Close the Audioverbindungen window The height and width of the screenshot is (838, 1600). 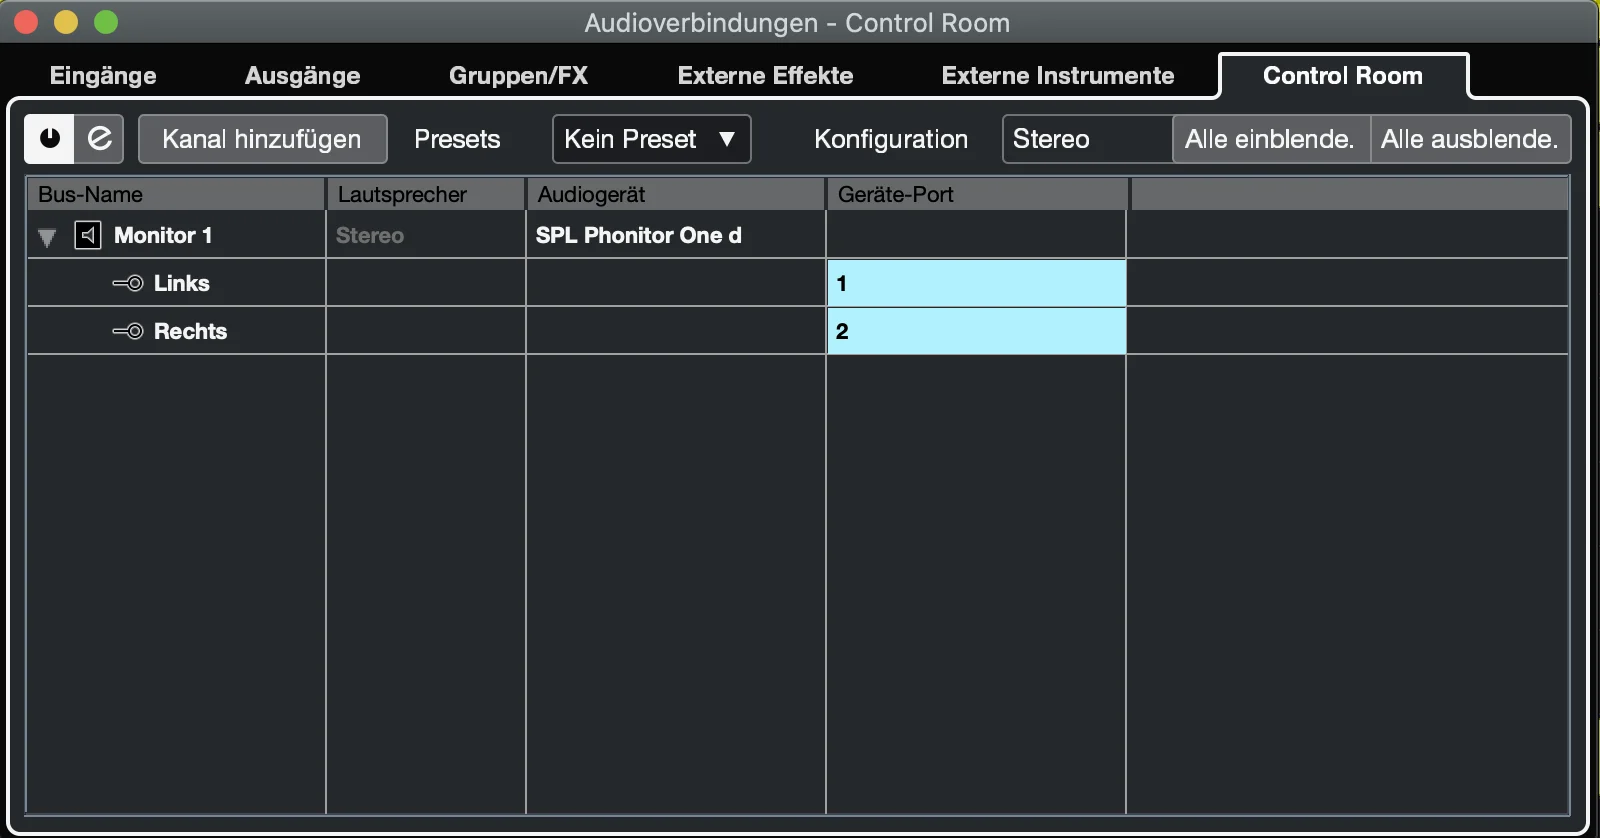point(26,21)
